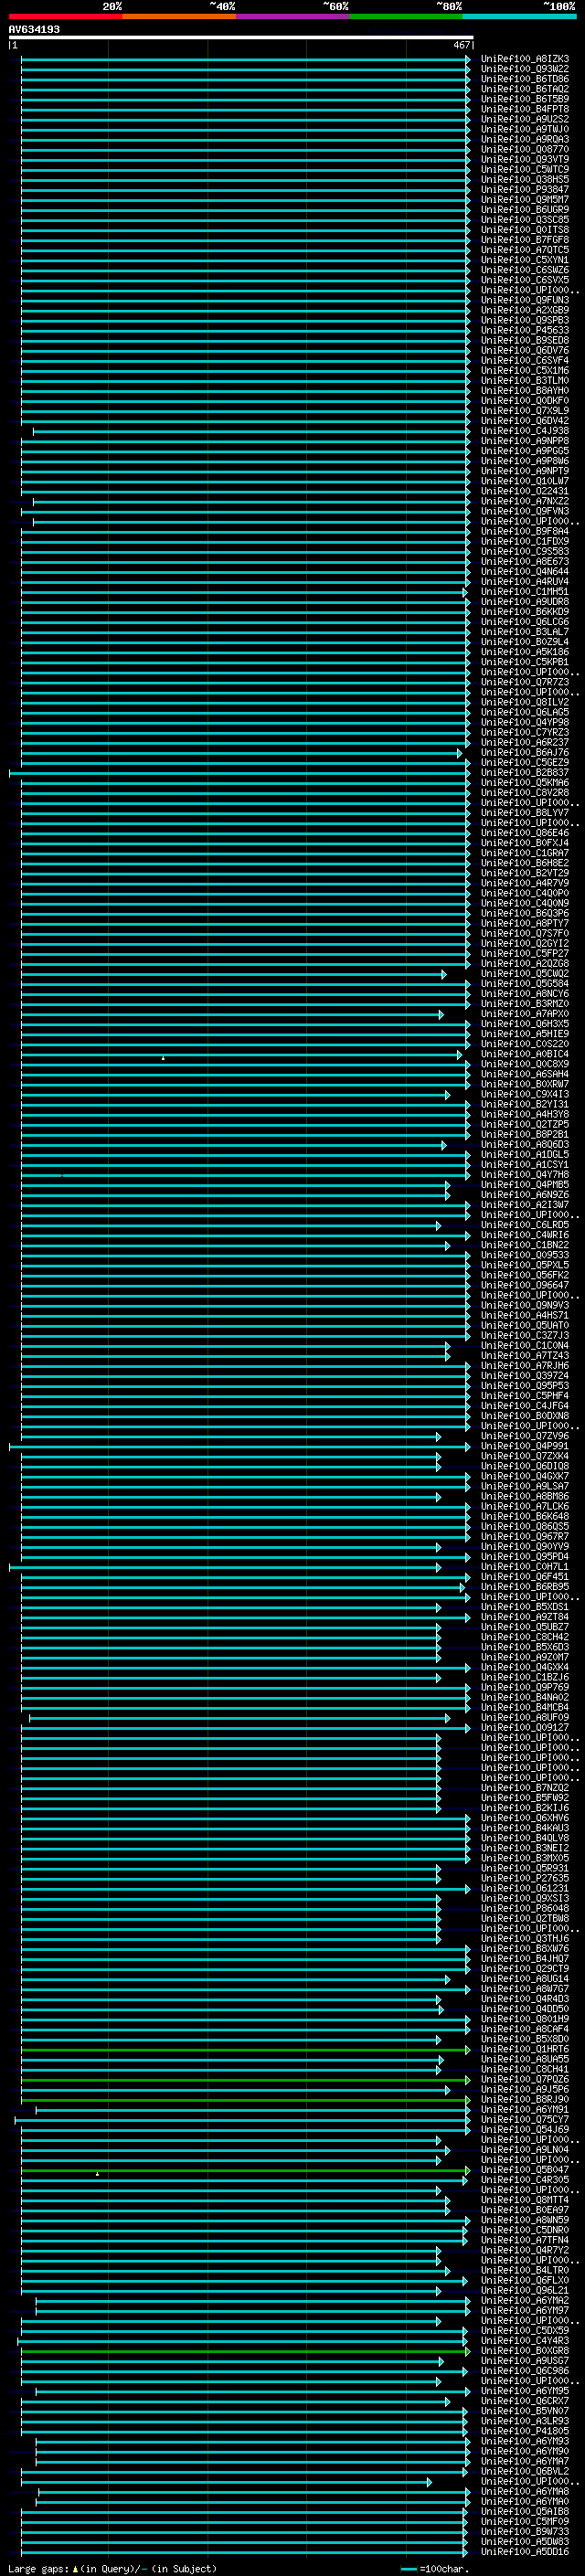
Task: Select hit label UniRef100_C8CH41
Action: [525, 2070]
